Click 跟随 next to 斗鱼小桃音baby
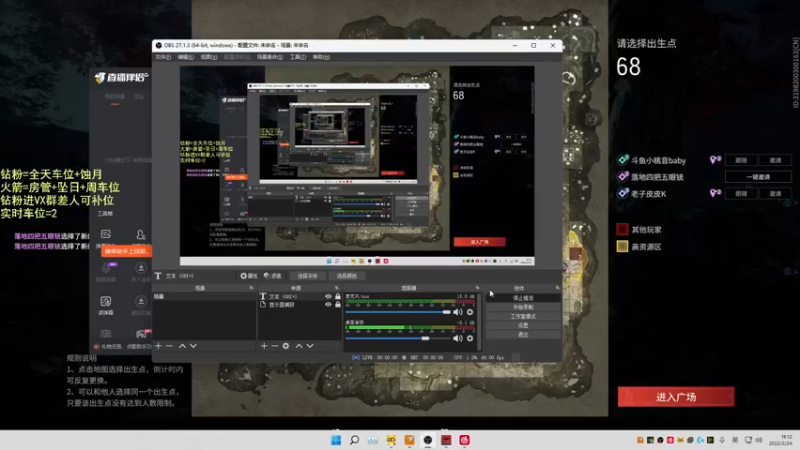This screenshot has height=450, width=800. click(741, 160)
